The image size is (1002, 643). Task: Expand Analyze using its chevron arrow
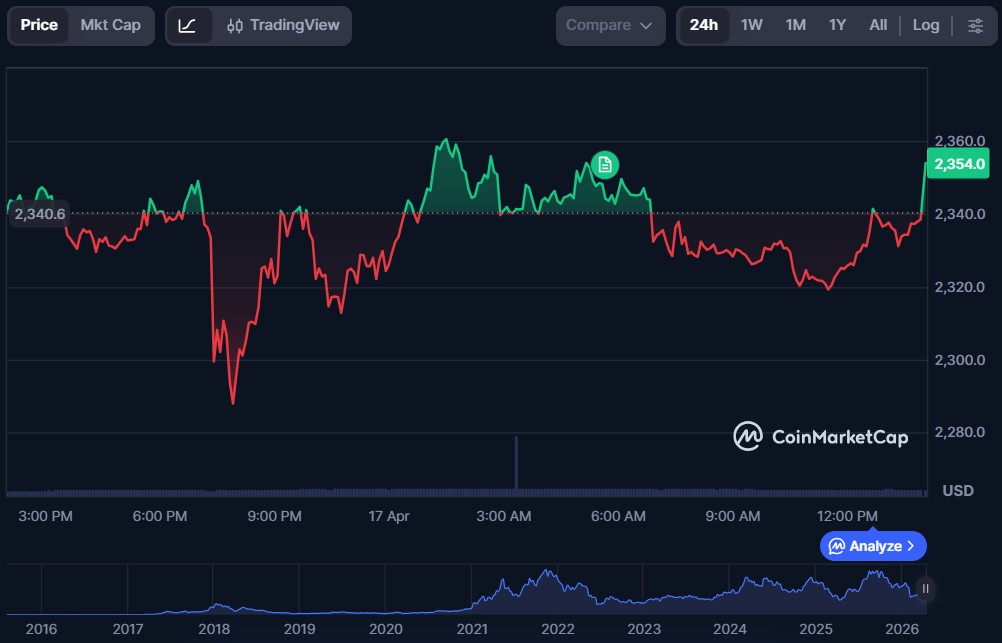tap(910, 546)
